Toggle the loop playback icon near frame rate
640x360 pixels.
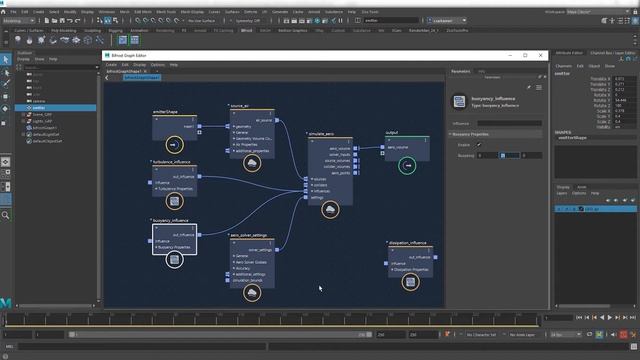pyautogui.click(x=589, y=335)
